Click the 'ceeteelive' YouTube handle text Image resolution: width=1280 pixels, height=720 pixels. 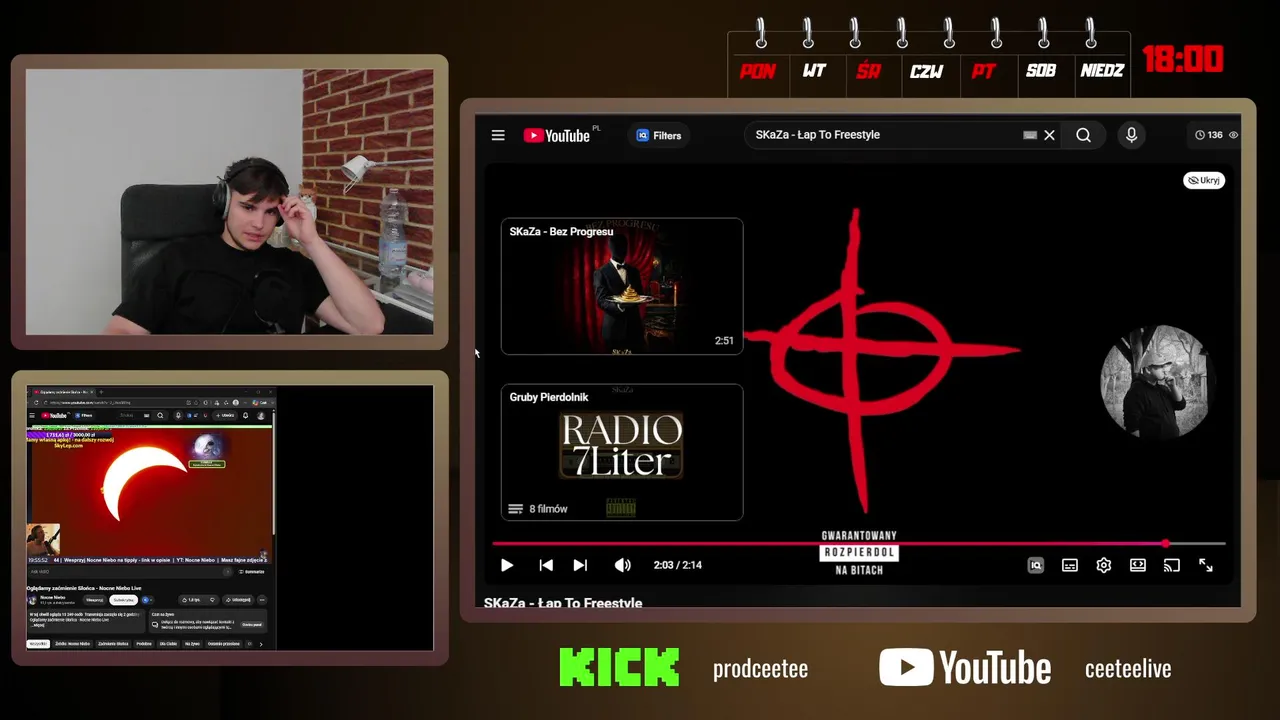pyautogui.click(x=1128, y=669)
